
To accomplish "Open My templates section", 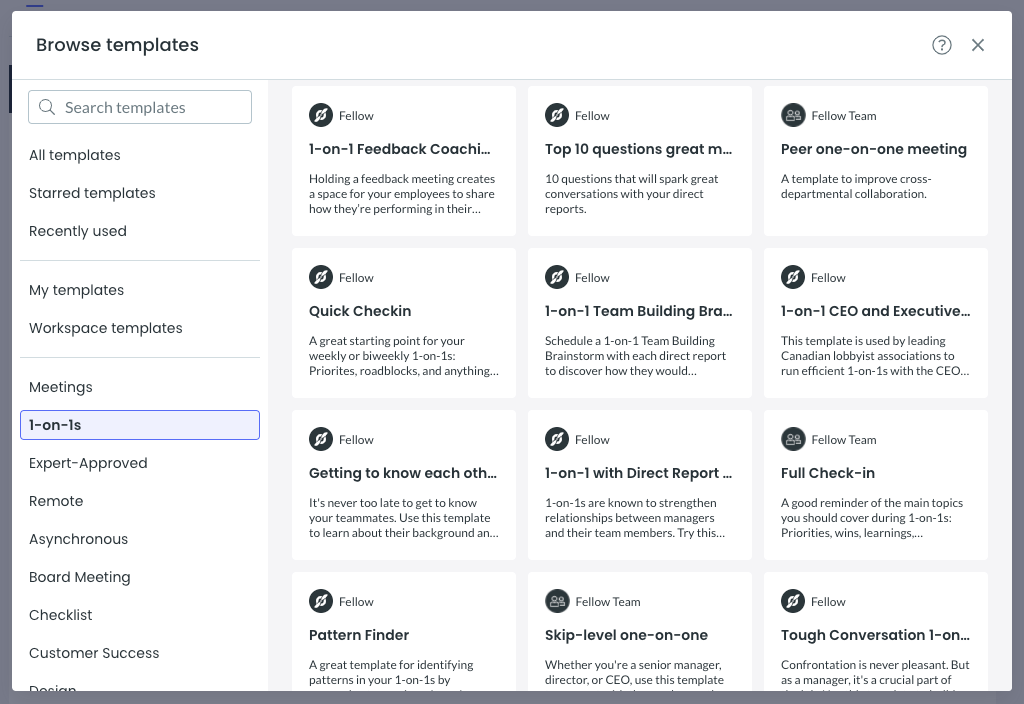I will [x=77, y=290].
